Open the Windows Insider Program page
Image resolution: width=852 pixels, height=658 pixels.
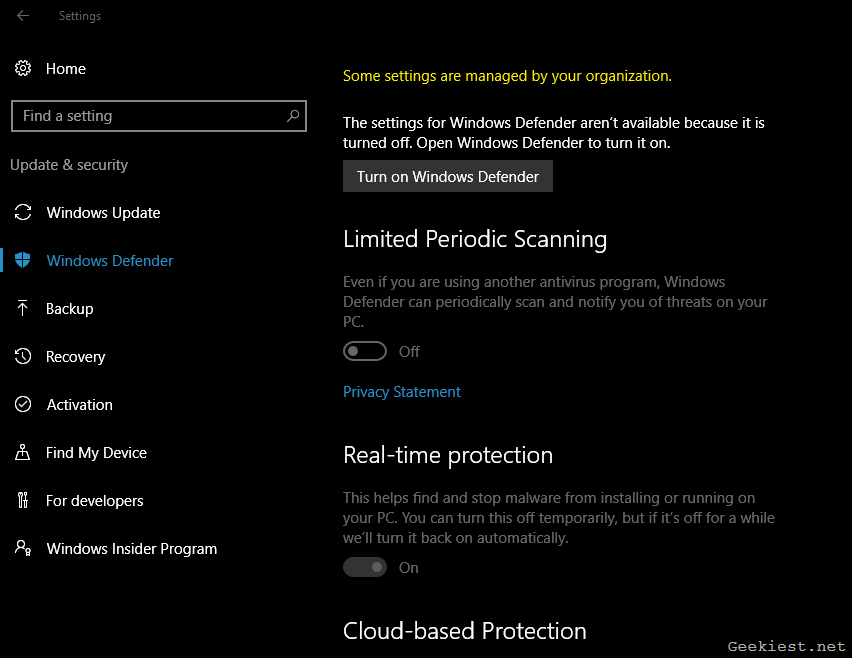(131, 549)
